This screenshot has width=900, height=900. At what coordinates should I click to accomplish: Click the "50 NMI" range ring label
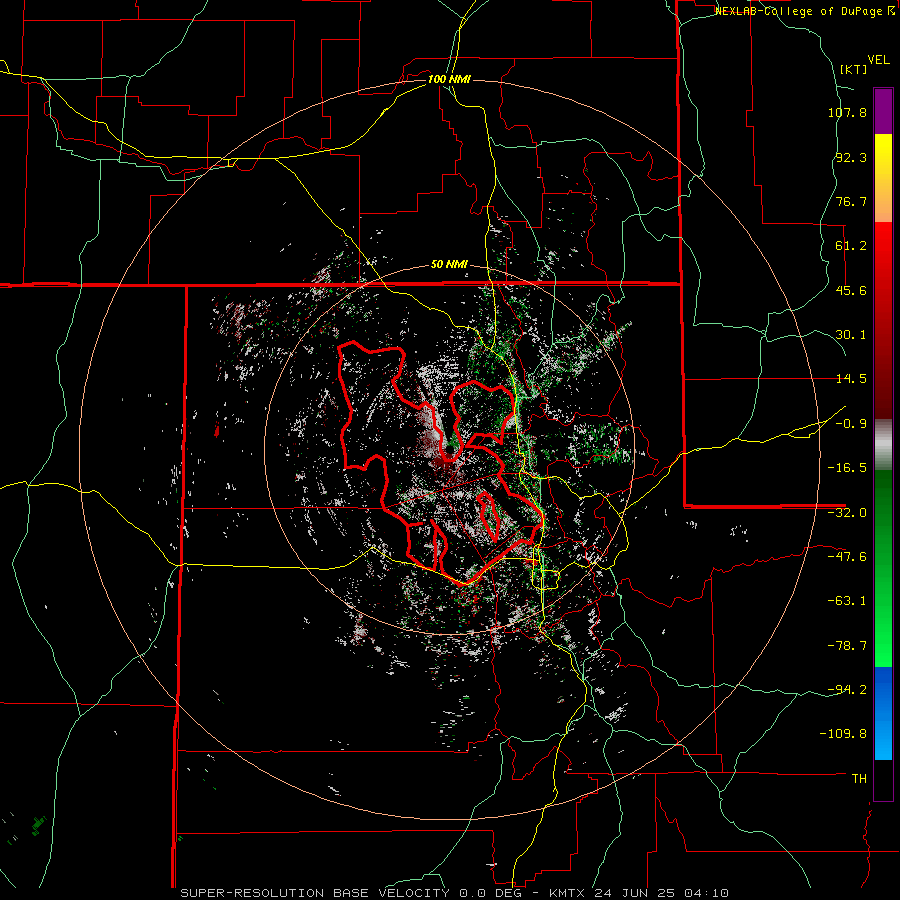click(x=449, y=265)
